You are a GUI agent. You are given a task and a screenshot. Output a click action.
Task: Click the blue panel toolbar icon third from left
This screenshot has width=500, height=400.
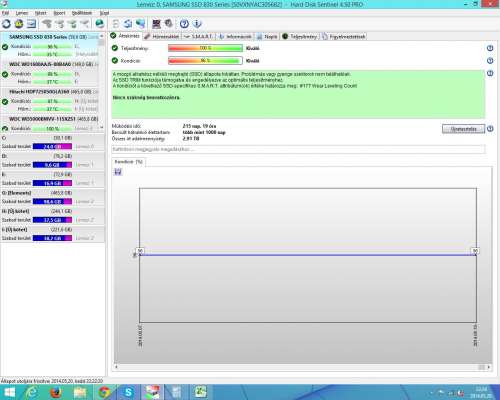(31, 24)
